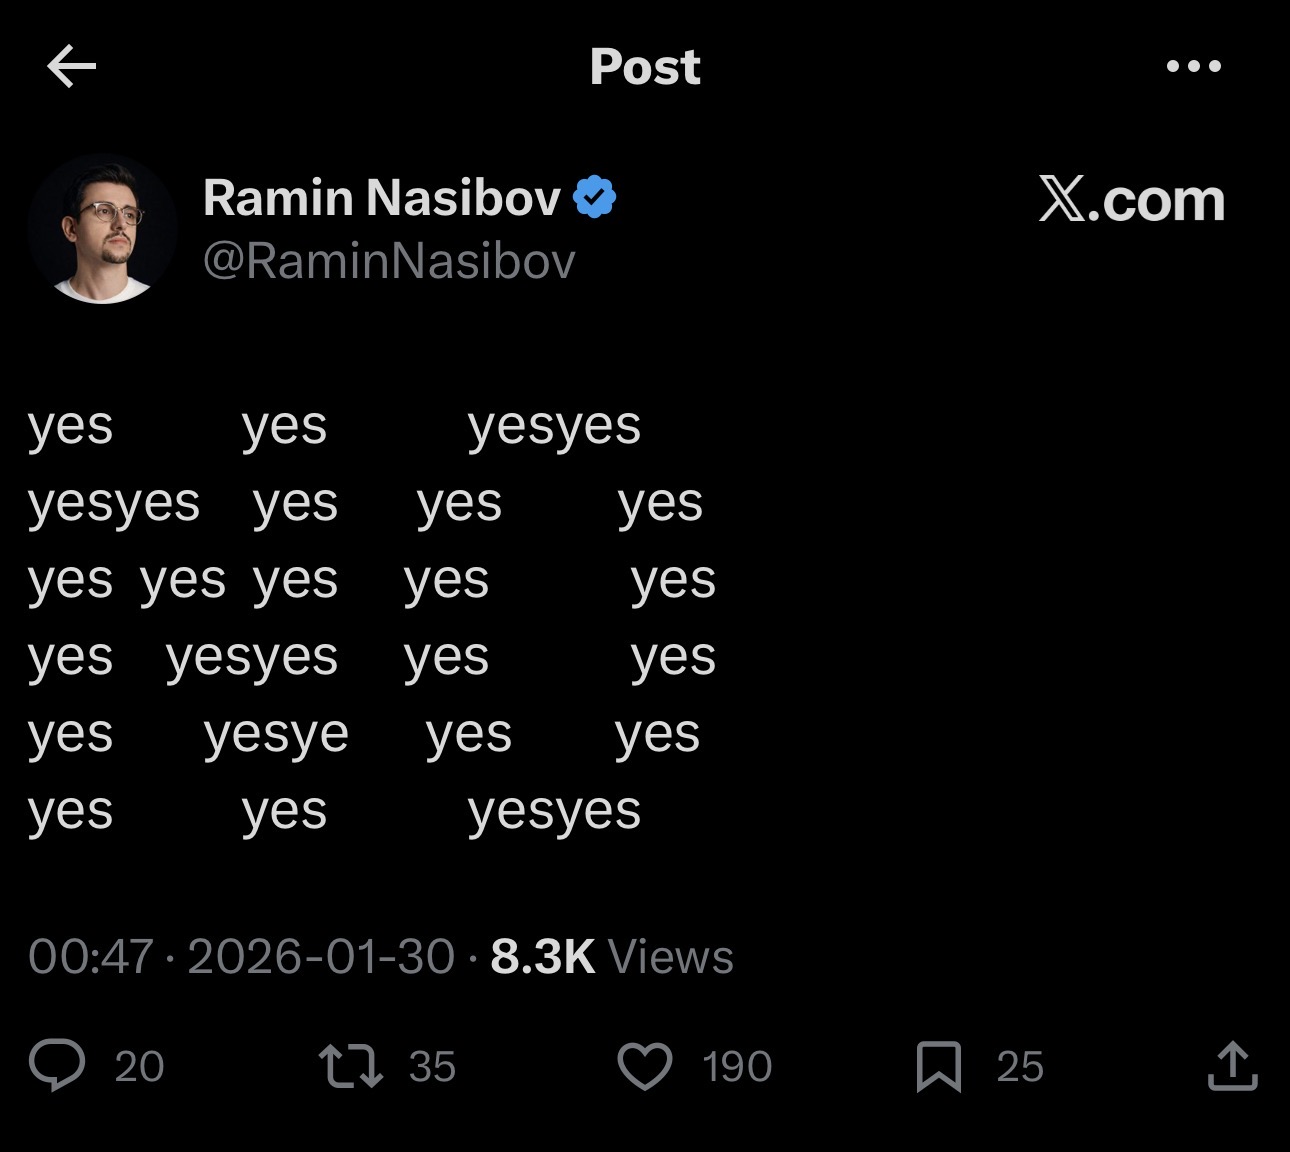Repost using the repost arrows icon
The width and height of the screenshot is (1290, 1152).
pos(350,1066)
